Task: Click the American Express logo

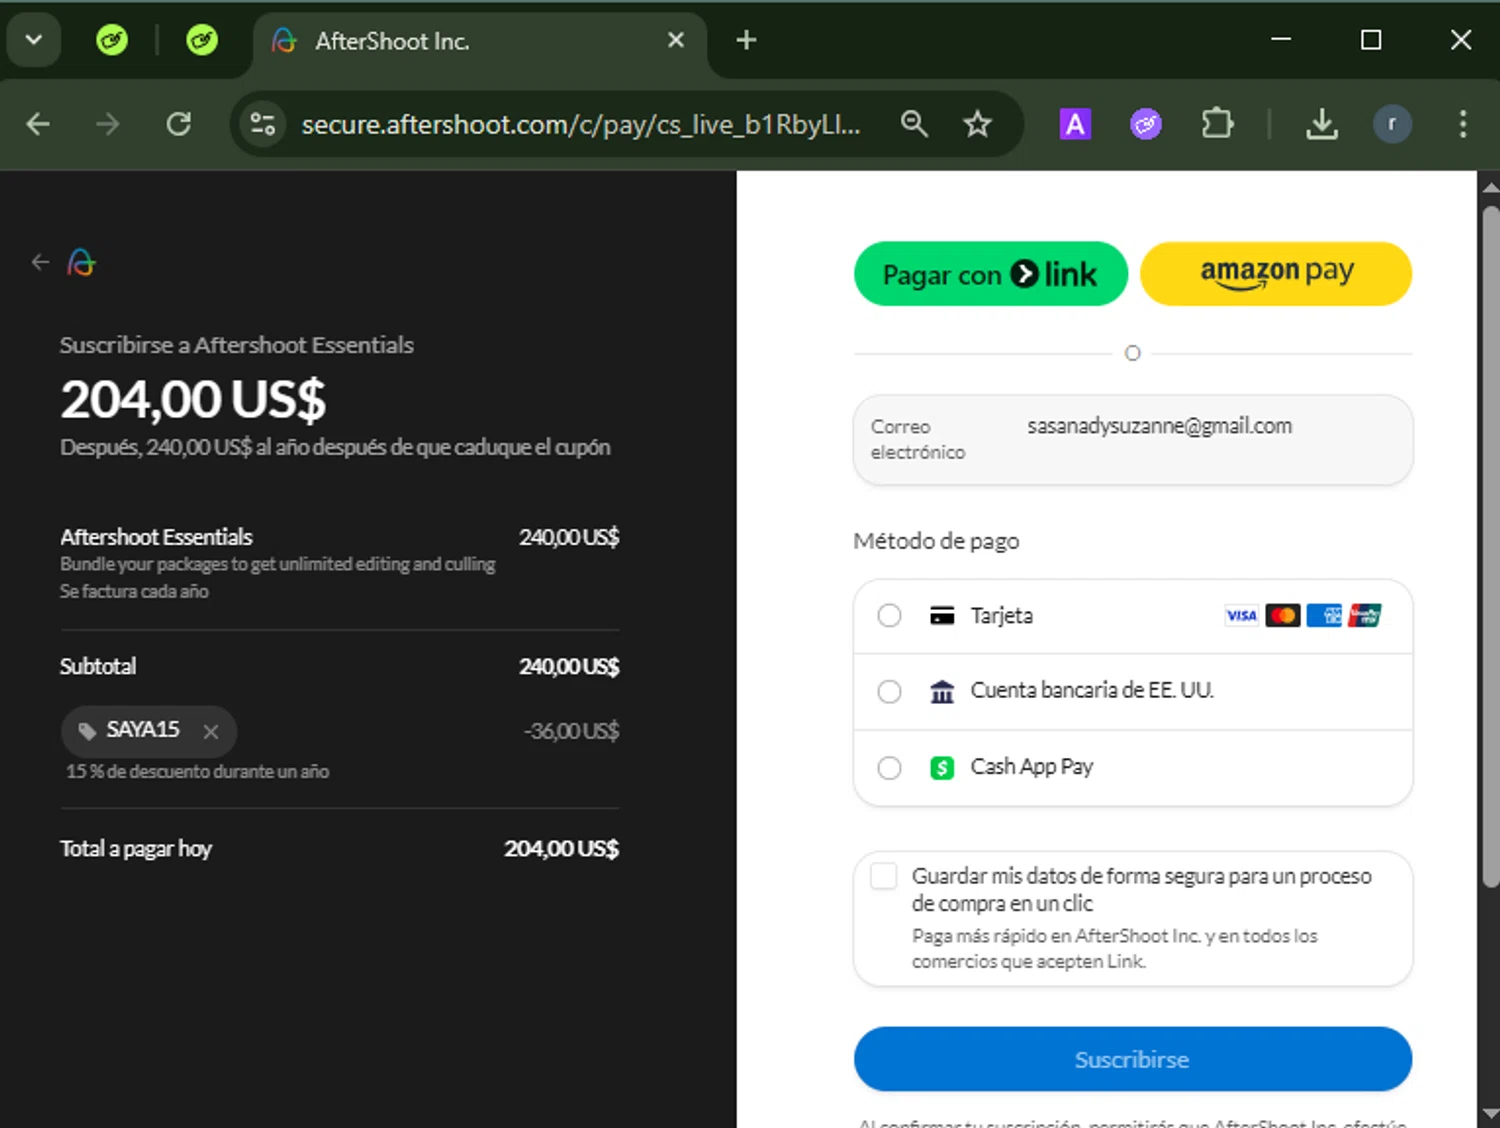Action: point(1324,615)
